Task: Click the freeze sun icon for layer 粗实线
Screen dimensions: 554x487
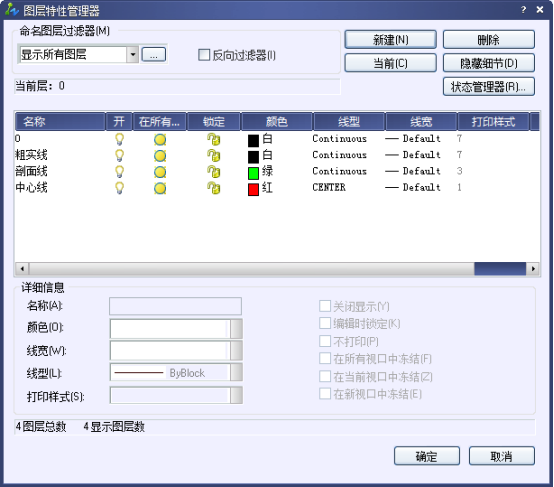Action: (160, 156)
